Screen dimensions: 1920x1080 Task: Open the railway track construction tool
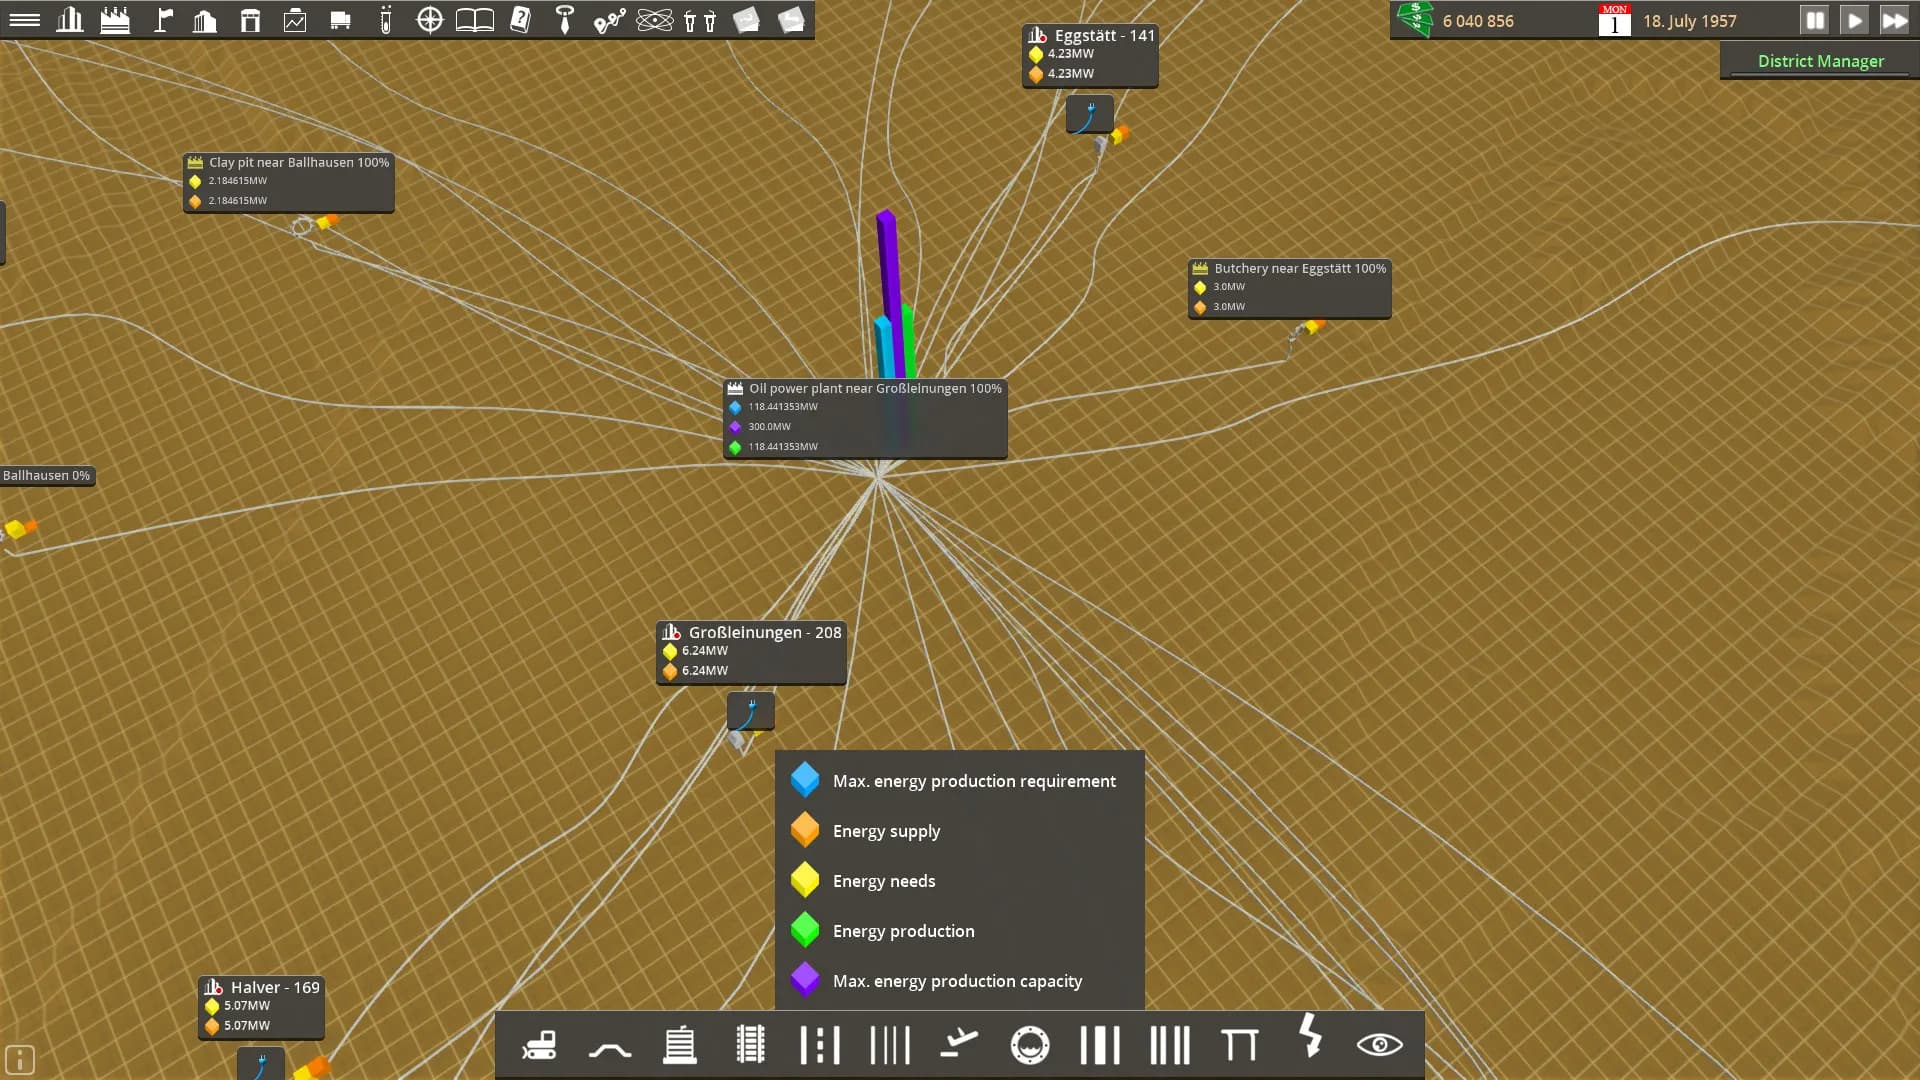[x=749, y=1044]
